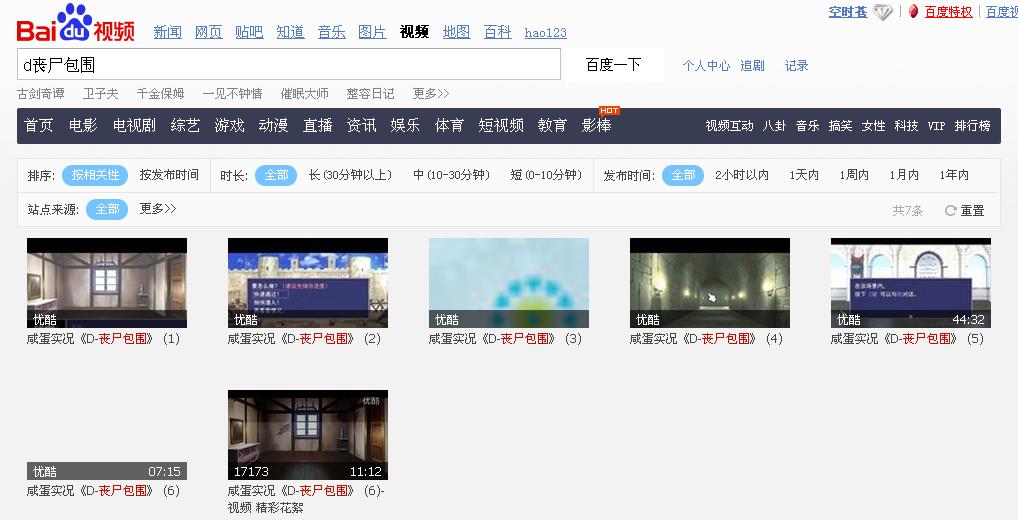Open the 网页 link in top navigation

pyautogui.click(x=208, y=32)
